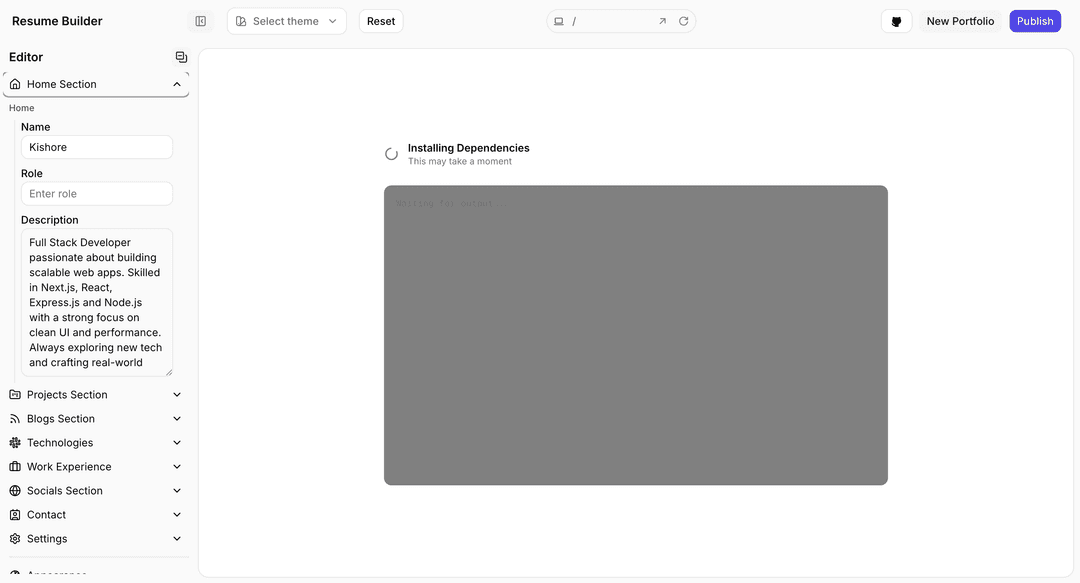
Task: Click the refresh icon in URL bar
Action: pyautogui.click(x=684, y=21)
